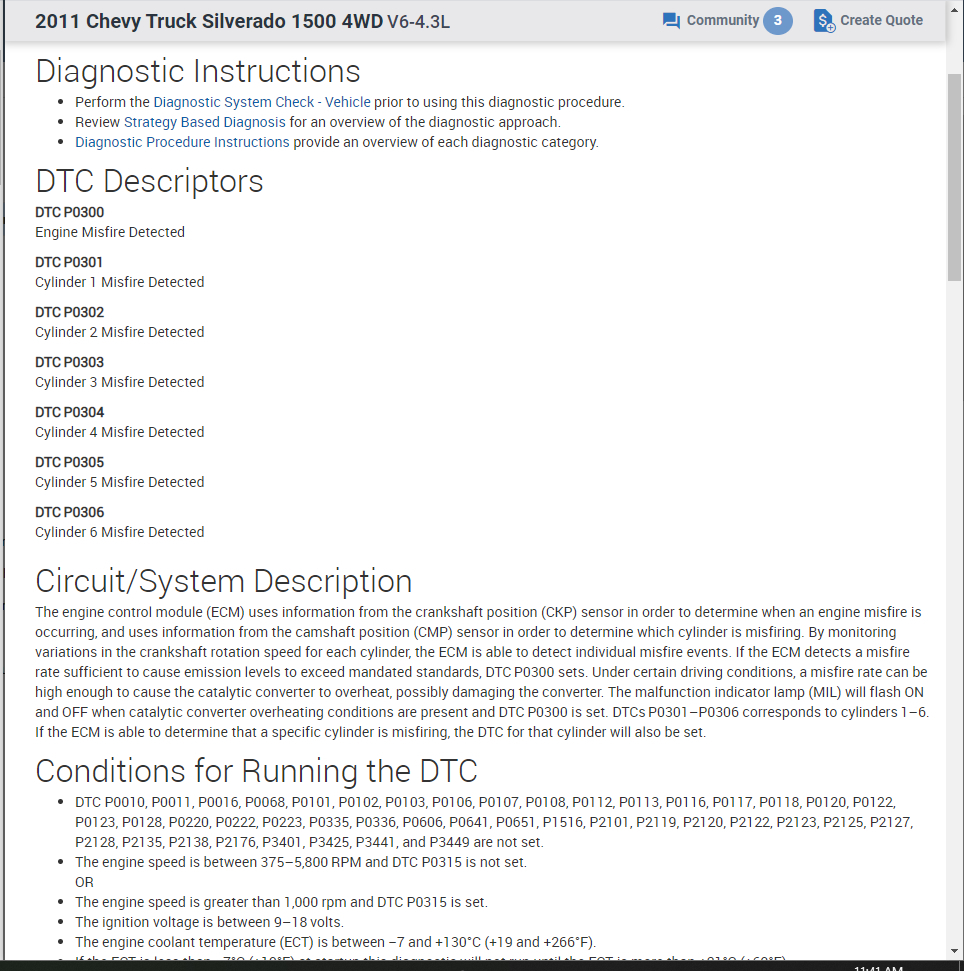
Task: Click Cylinder 5 Misfire Detected text
Action: [x=119, y=482]
